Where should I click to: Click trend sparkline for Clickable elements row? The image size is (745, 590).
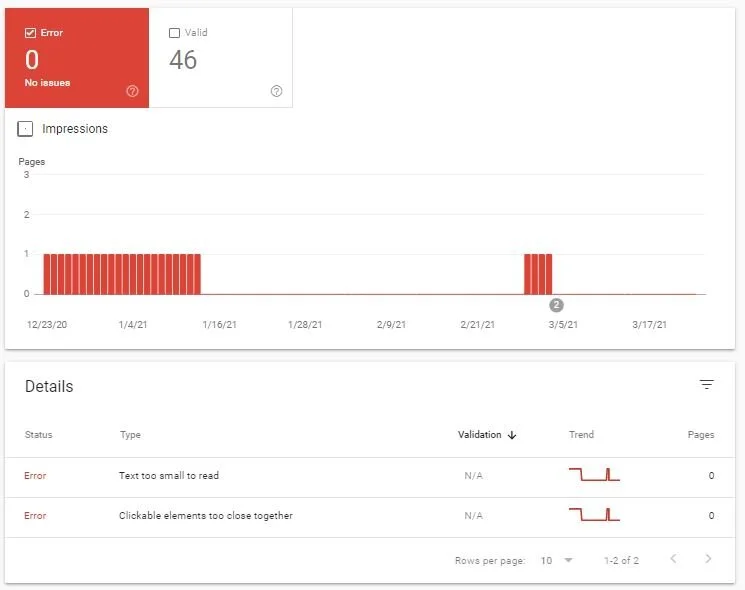click(x=594, y=514)
